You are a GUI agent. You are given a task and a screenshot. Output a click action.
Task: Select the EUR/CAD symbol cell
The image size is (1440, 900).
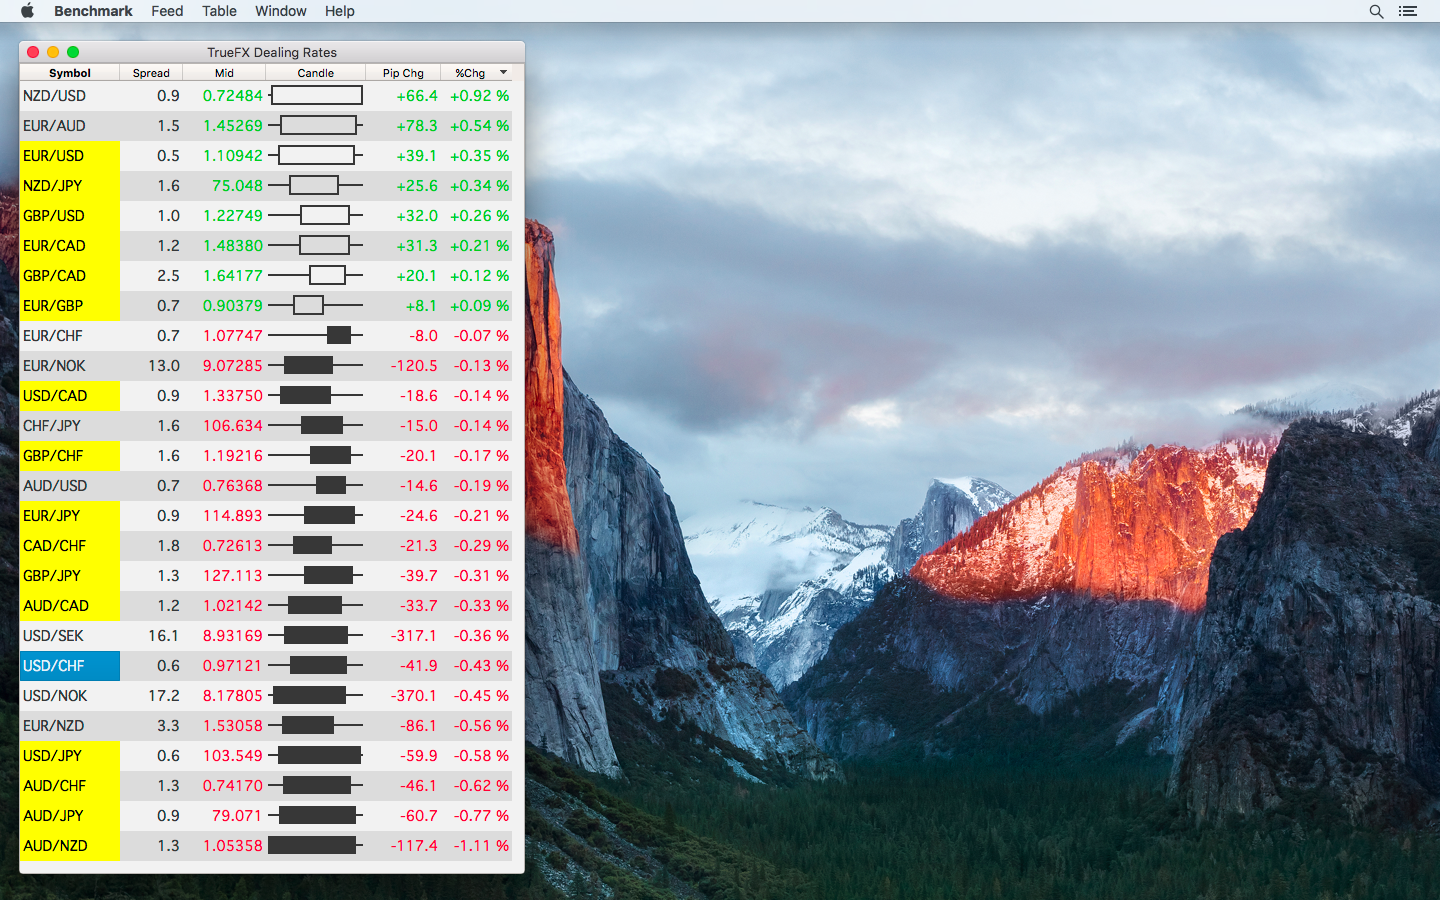point(70,246)
